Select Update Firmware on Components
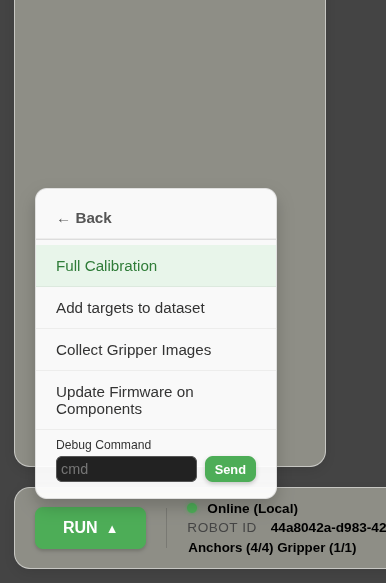 (x=156, y=400)
